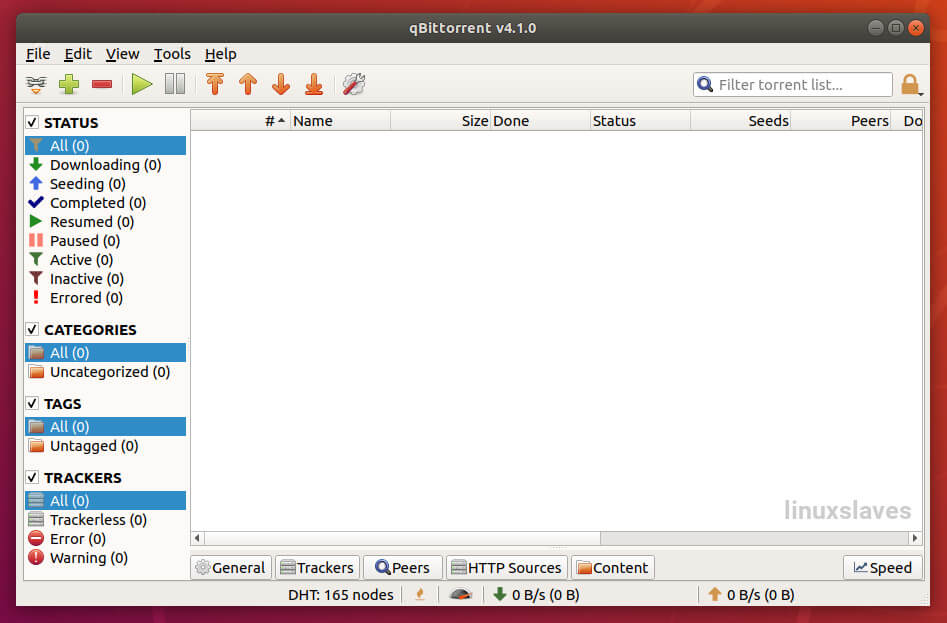Open Options via the wrench icon
This screenshot has height=623, width=947.
354,85
